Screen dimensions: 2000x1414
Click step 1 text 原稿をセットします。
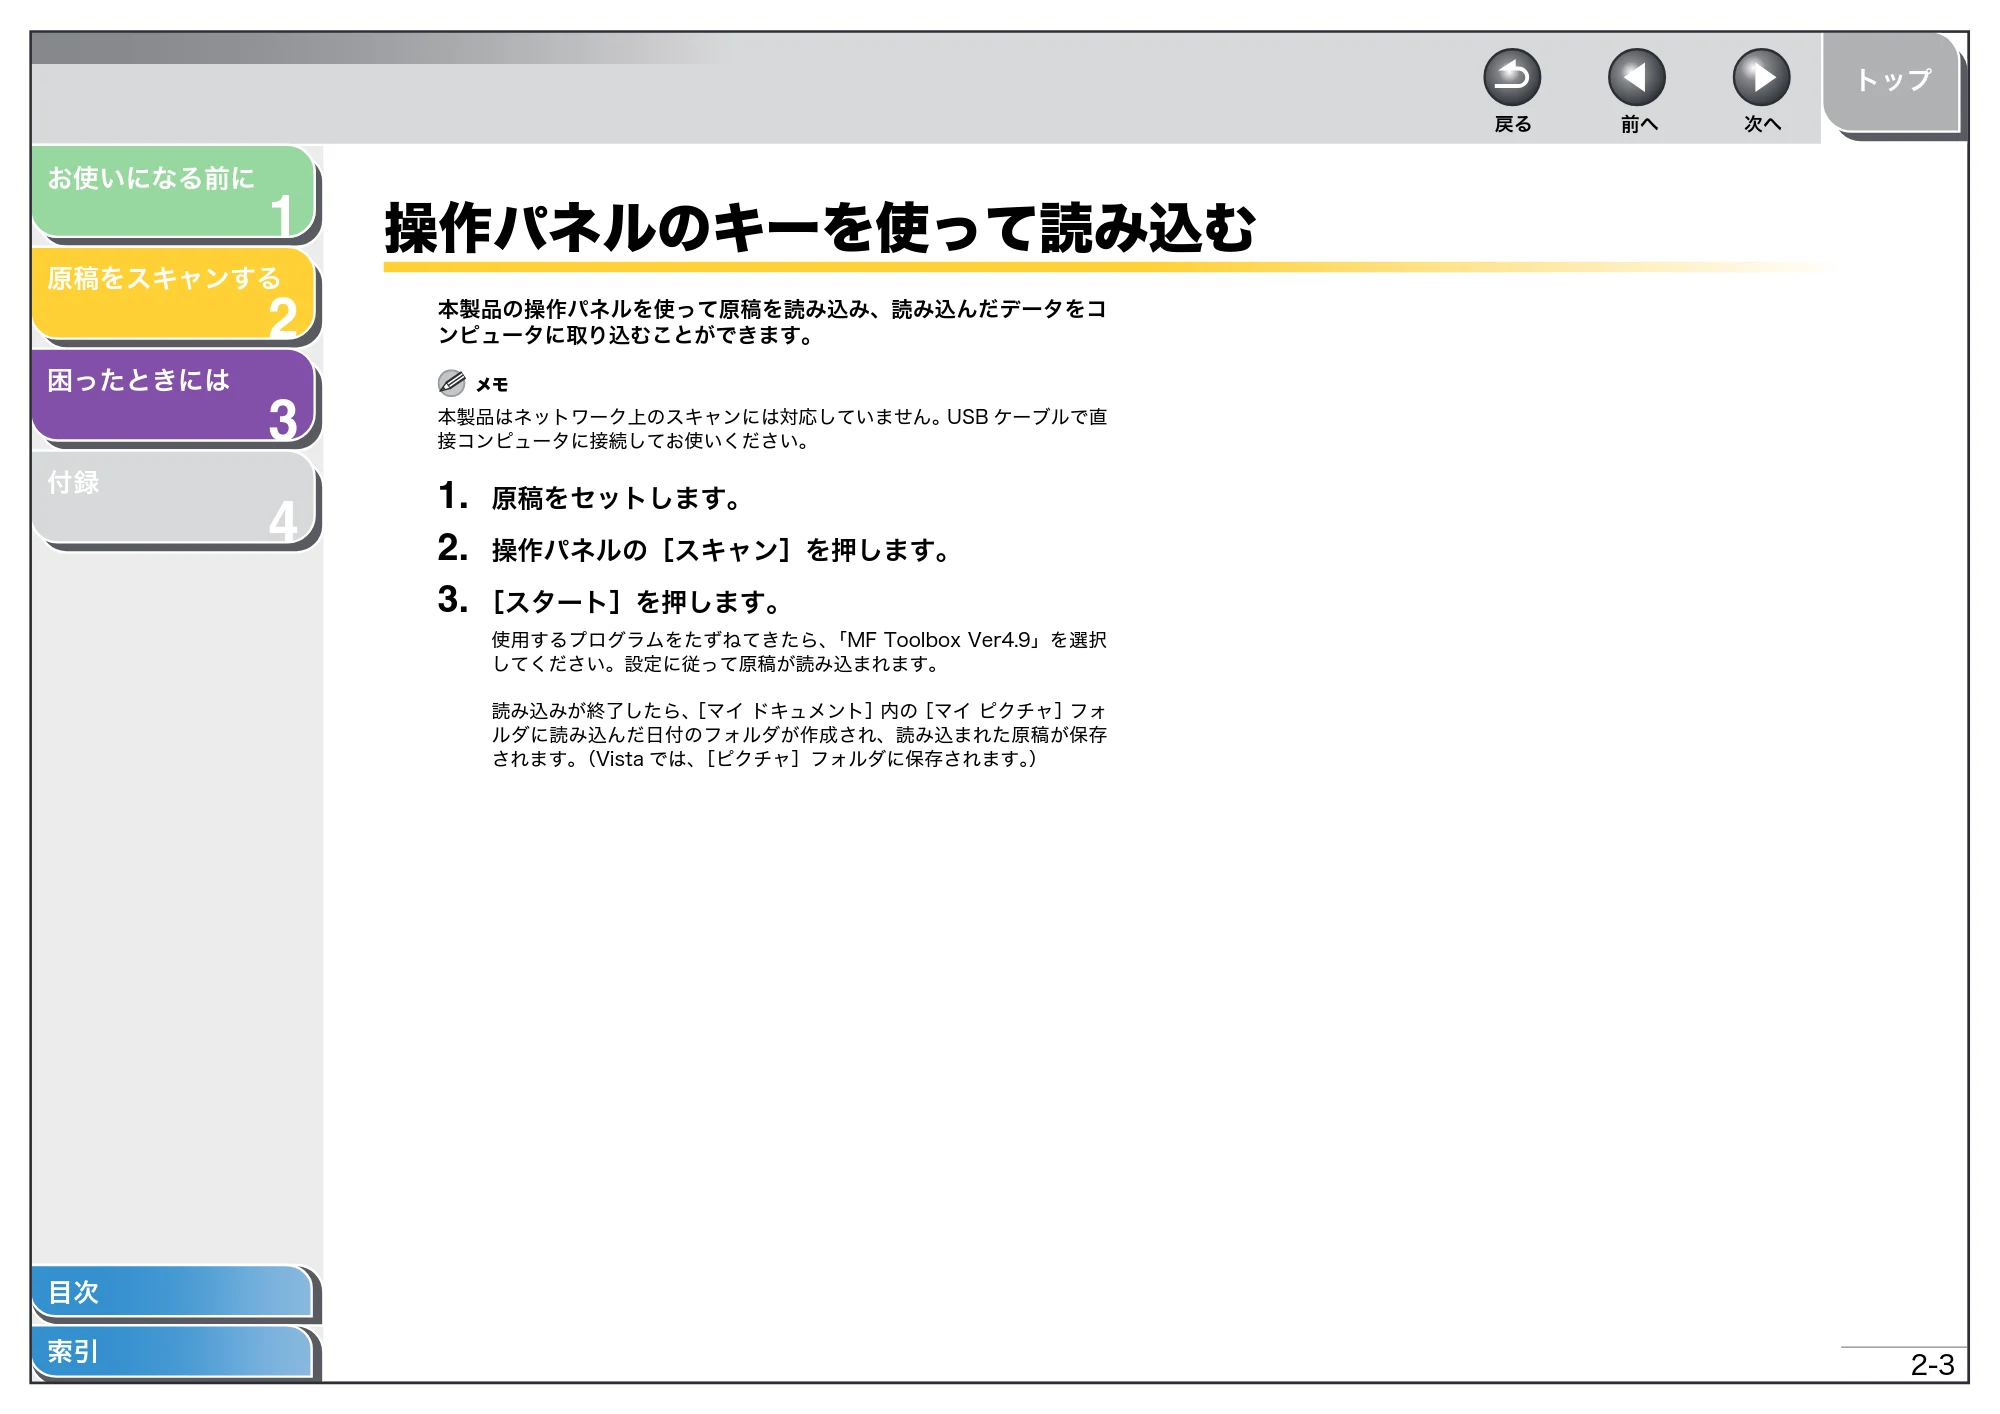[x=616, y=498]
